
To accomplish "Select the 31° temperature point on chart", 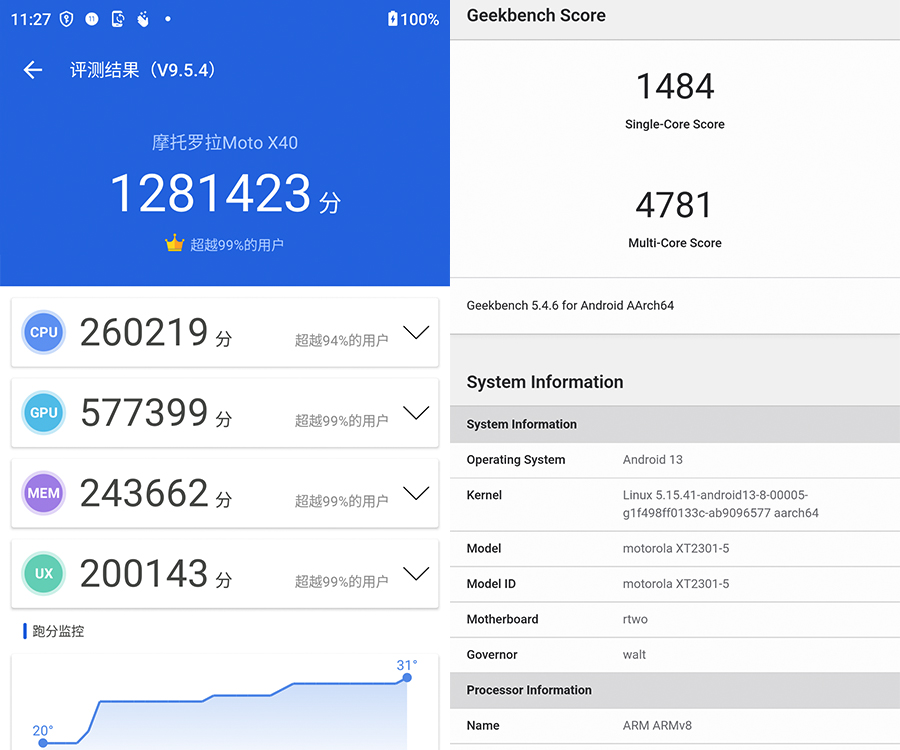I will point(407,678).
